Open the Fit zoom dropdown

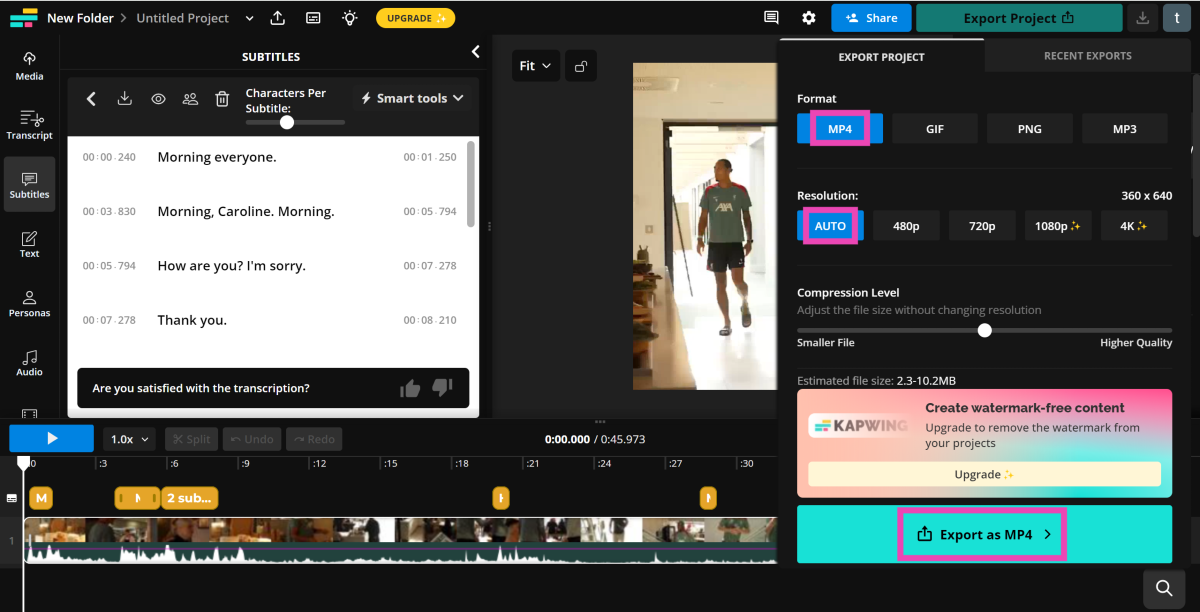[535, 67]
